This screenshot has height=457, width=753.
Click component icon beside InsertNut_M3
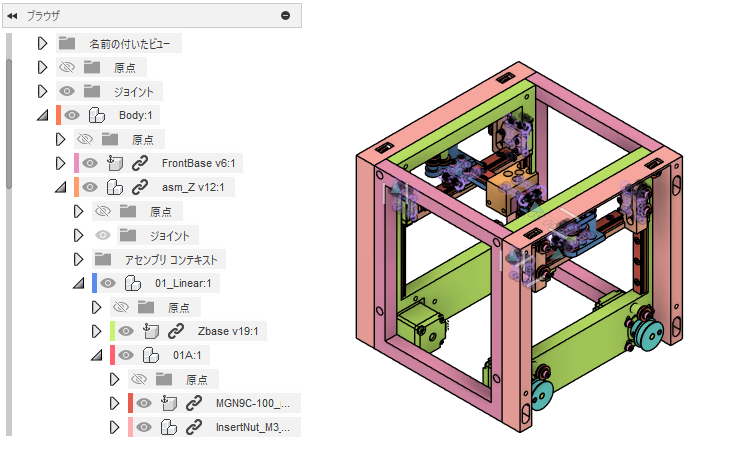tap(169, 427)
